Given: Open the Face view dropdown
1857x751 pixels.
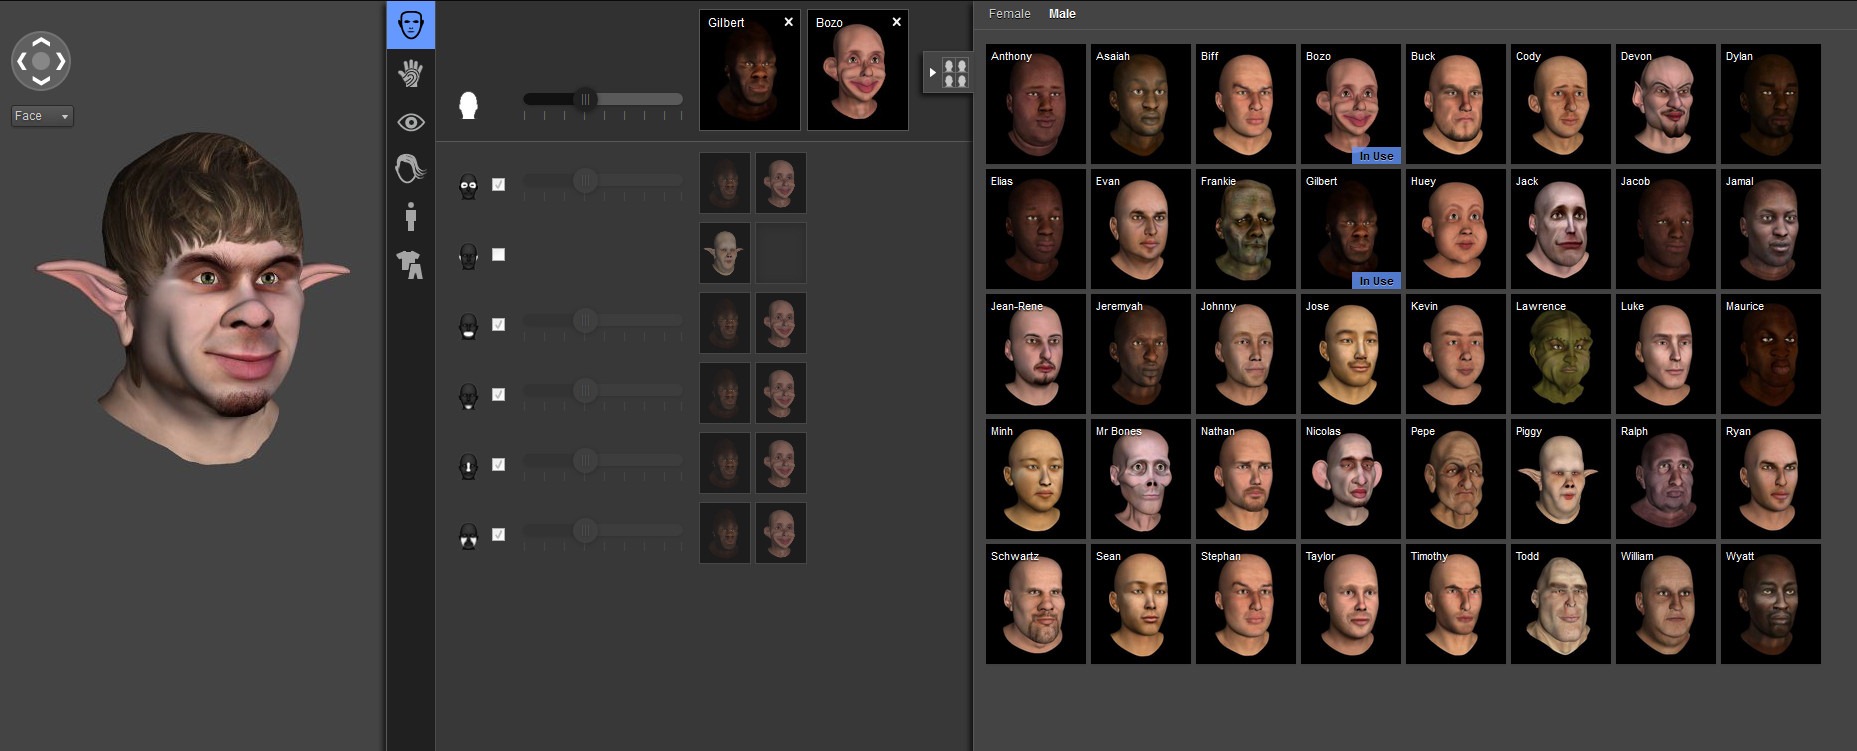Looking at the screenshot, I should (x=42, y=116).
